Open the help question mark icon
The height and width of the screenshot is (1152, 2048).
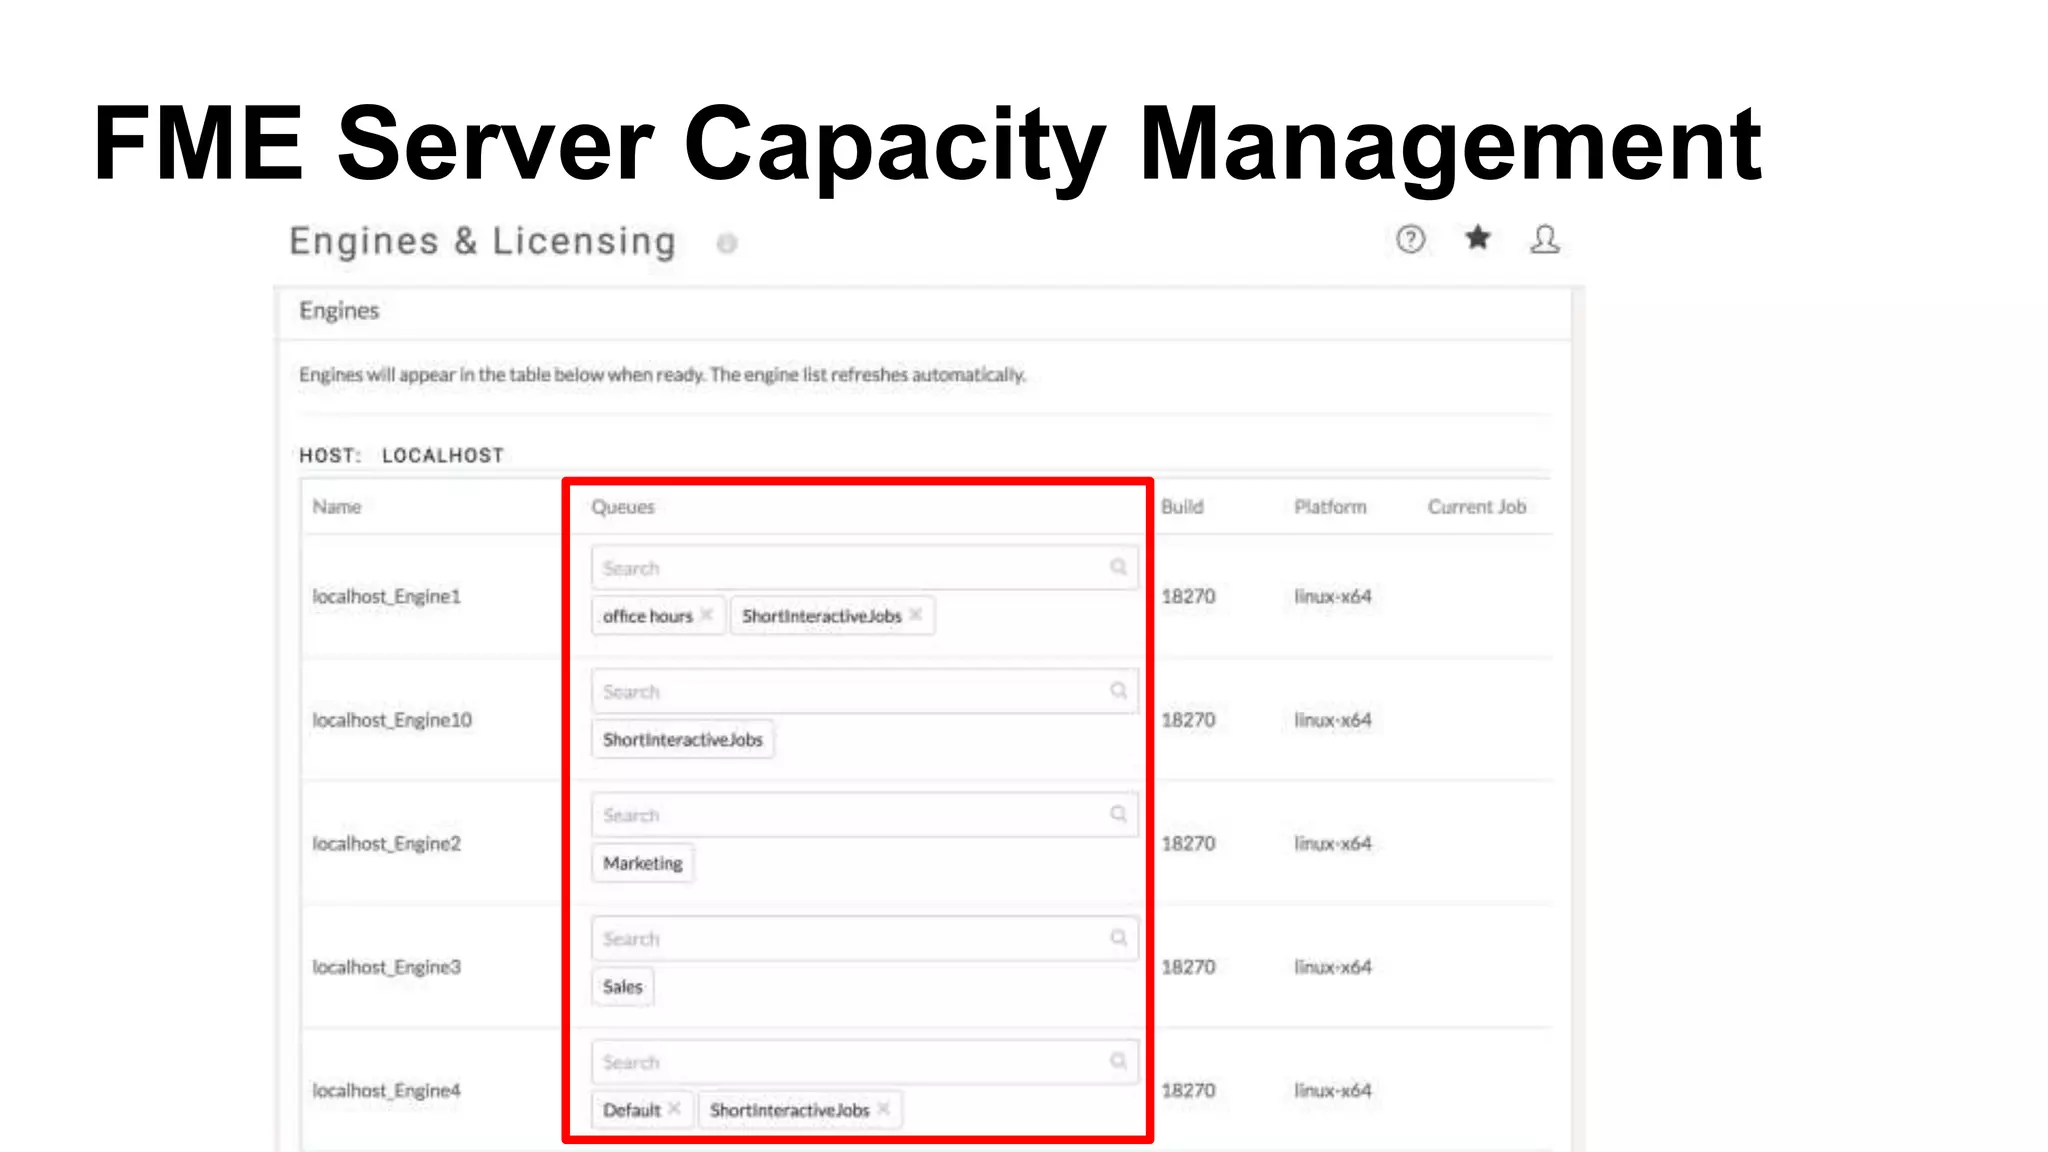(1410, 239)
